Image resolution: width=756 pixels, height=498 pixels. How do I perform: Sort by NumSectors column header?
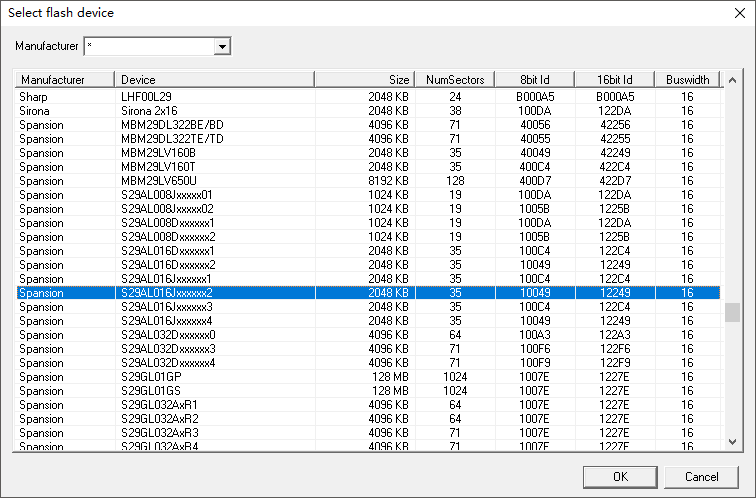455,80
